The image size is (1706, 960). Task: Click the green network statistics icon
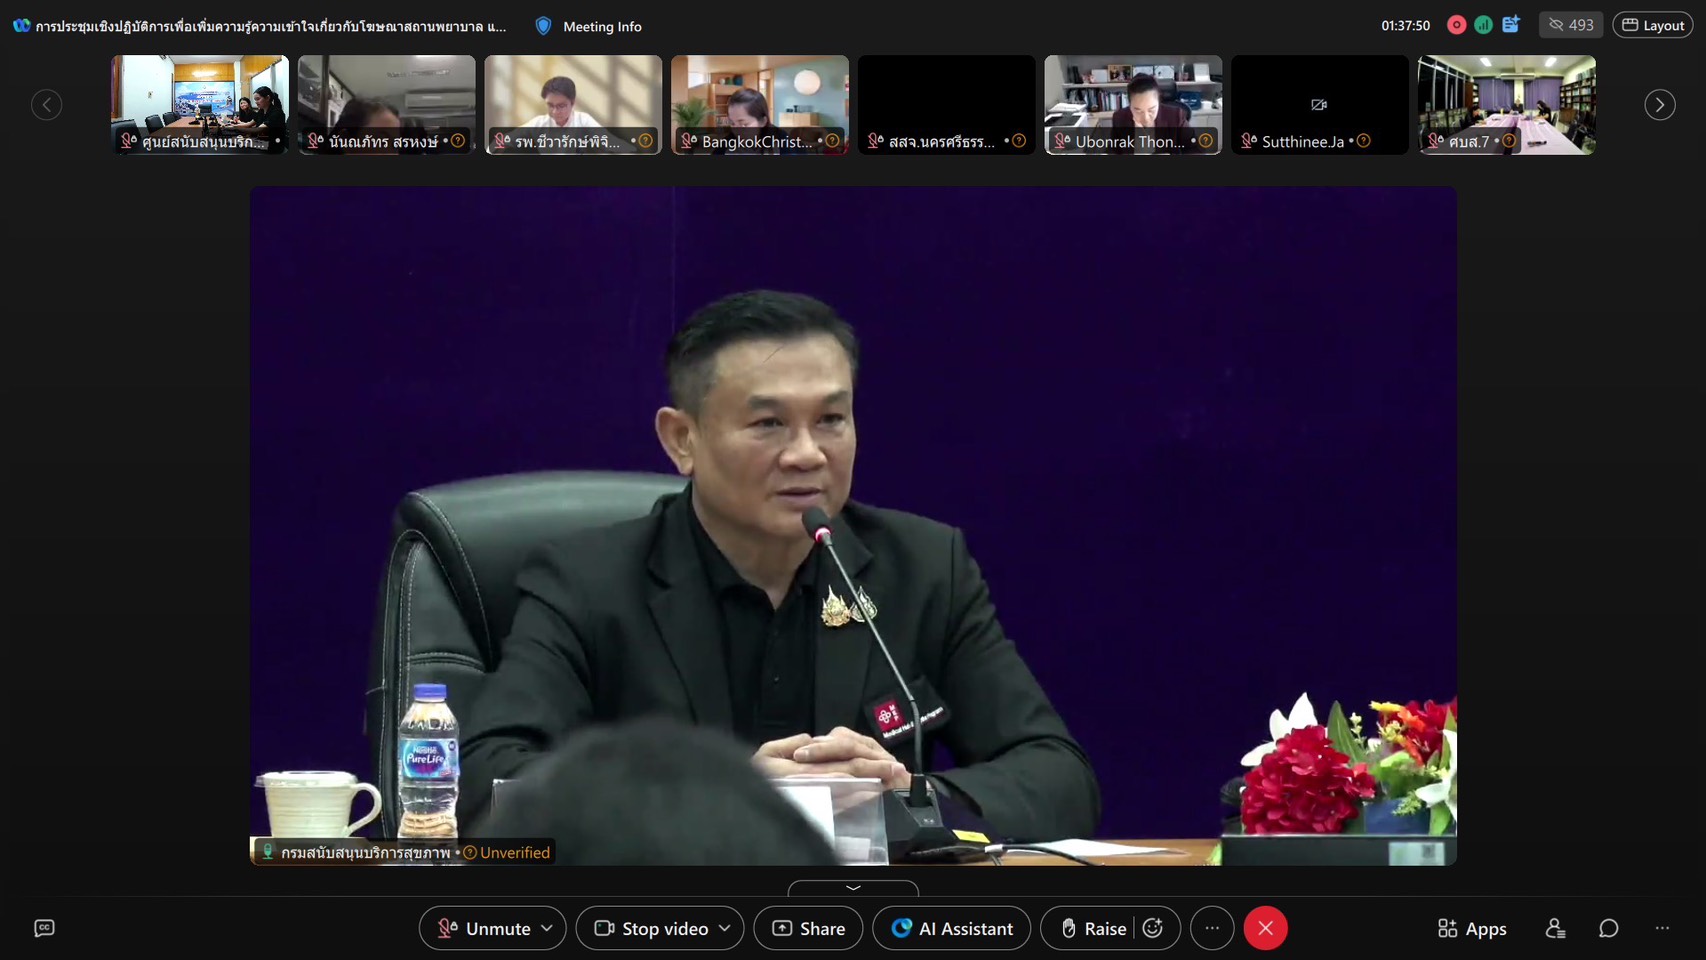[1484, 25]
